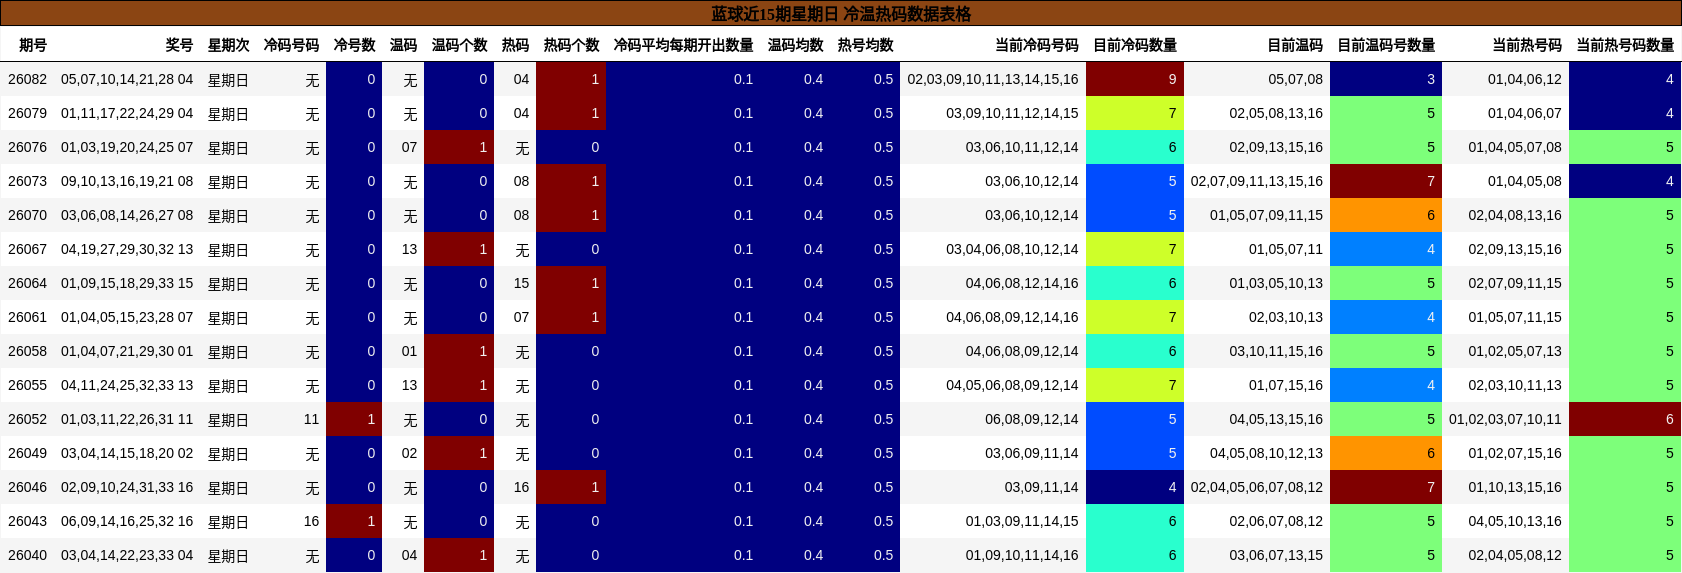
Task: Select the 期号 column header
Action: pos(33,45)
